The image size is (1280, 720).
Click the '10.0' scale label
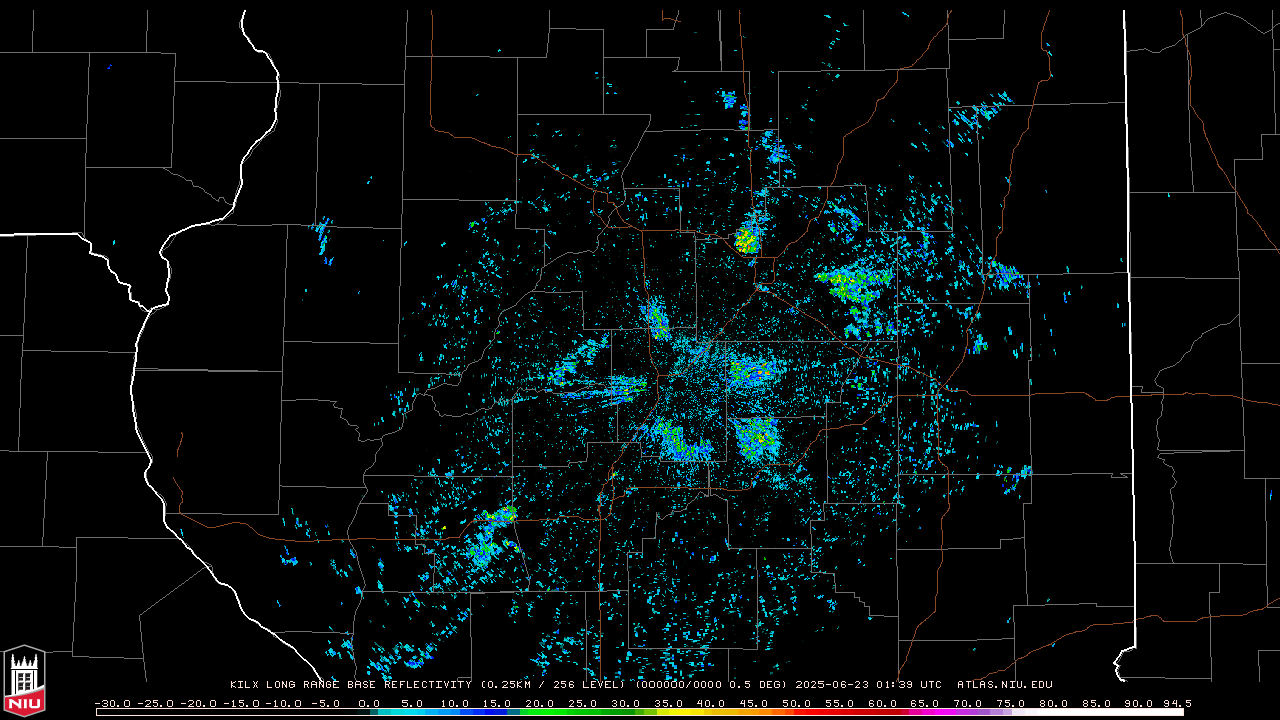click(454, 704)
